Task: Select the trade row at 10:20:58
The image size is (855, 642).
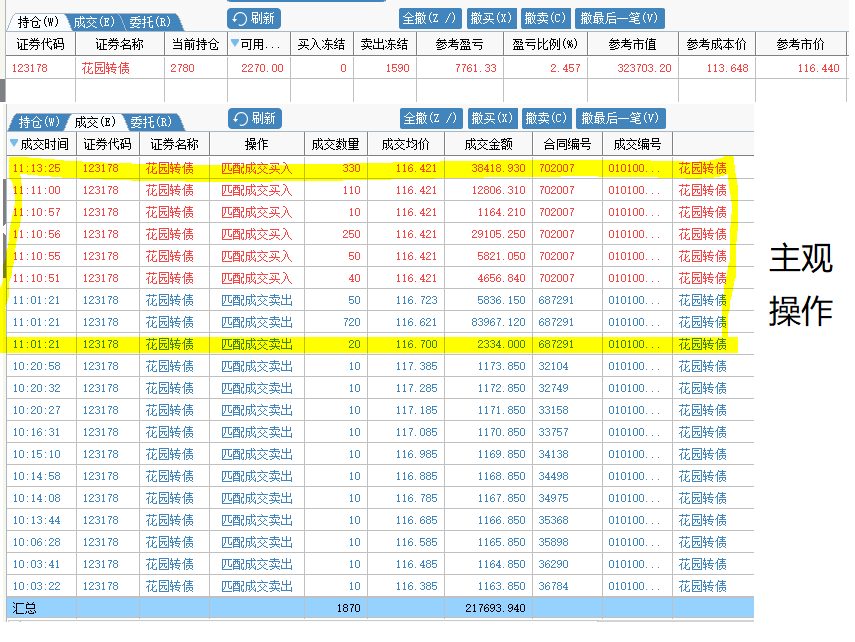Action: click(x=380, y=366)
